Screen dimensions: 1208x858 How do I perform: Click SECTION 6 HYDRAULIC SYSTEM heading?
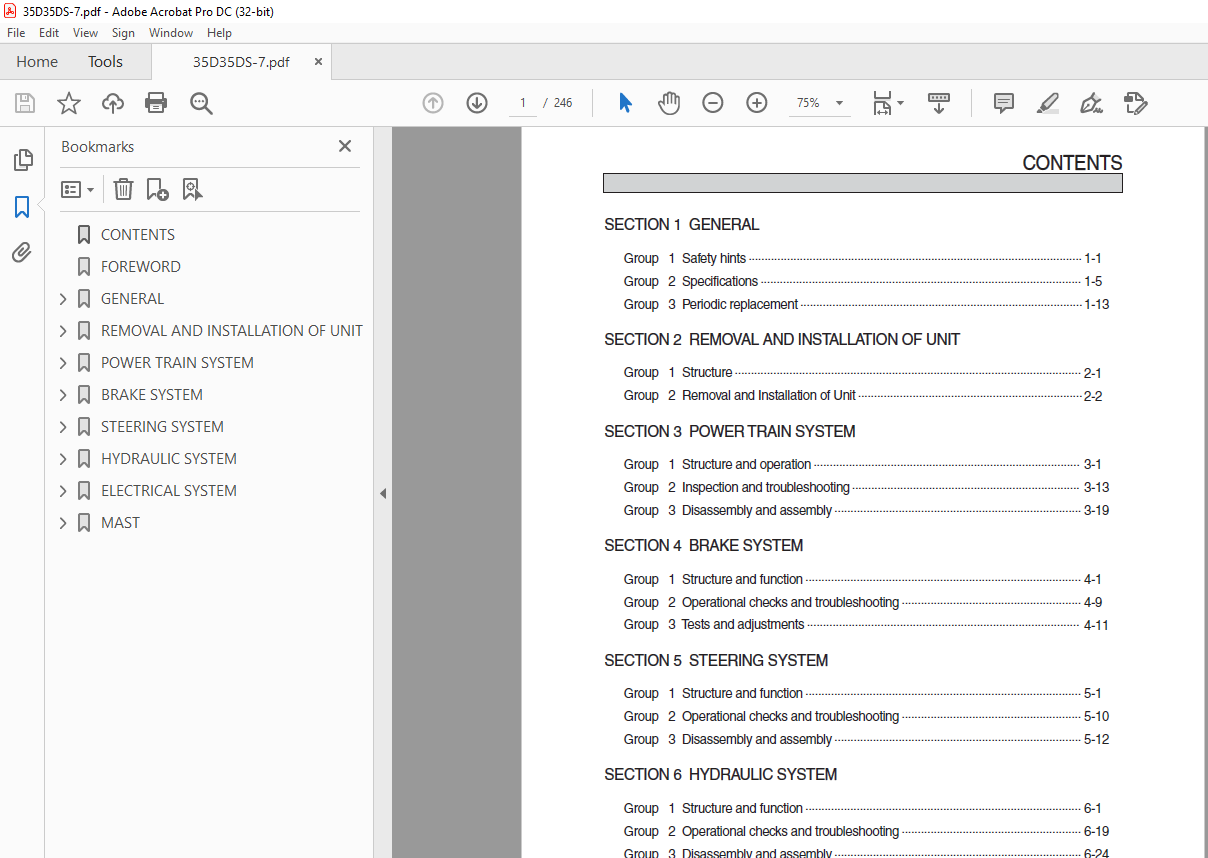coord(720,774)
